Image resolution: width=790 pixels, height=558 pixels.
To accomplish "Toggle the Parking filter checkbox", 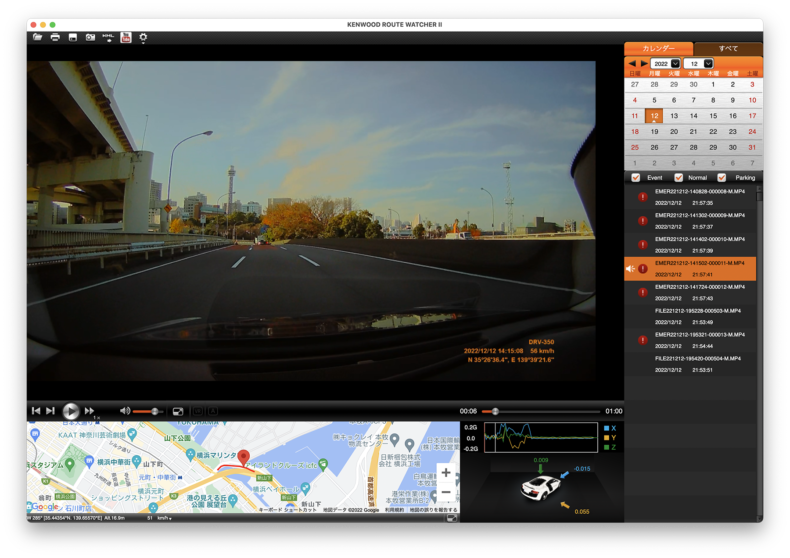I will (x=722, y=178).
